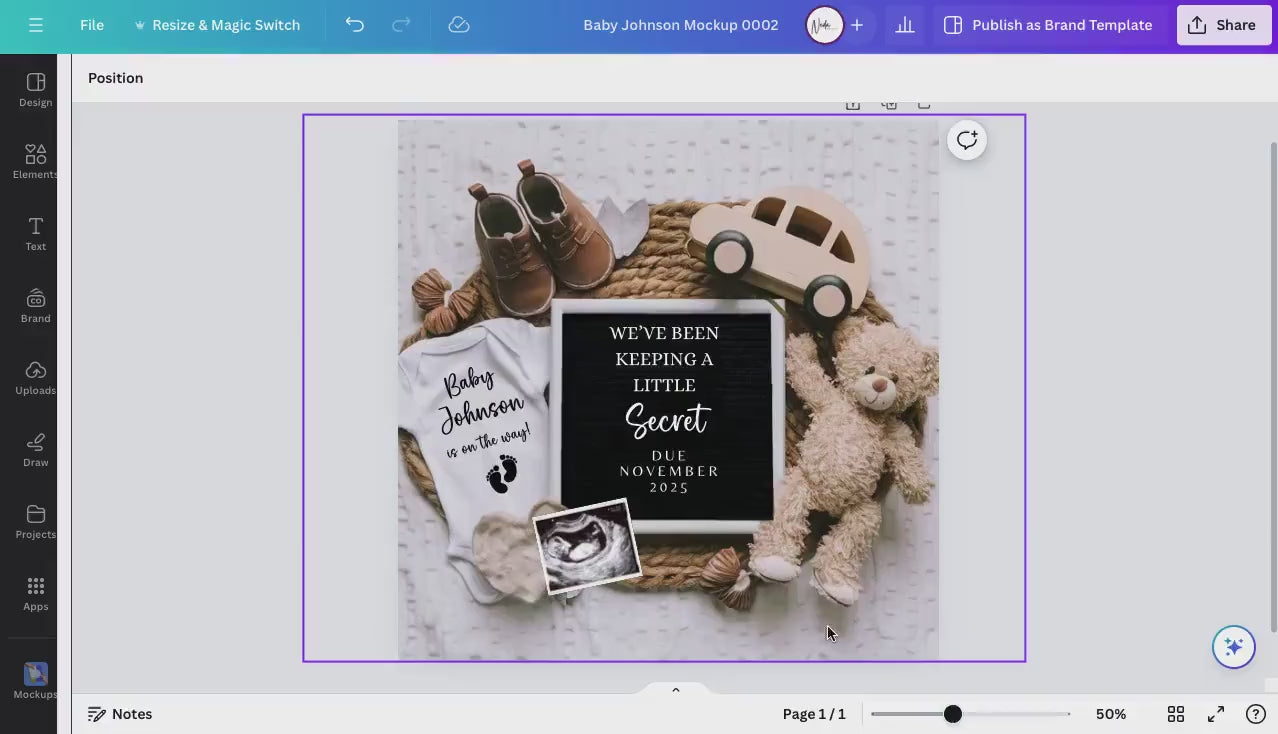Open the Uploads panel
The height and width of the screenshot is (734, 1278).
[35, 377]
